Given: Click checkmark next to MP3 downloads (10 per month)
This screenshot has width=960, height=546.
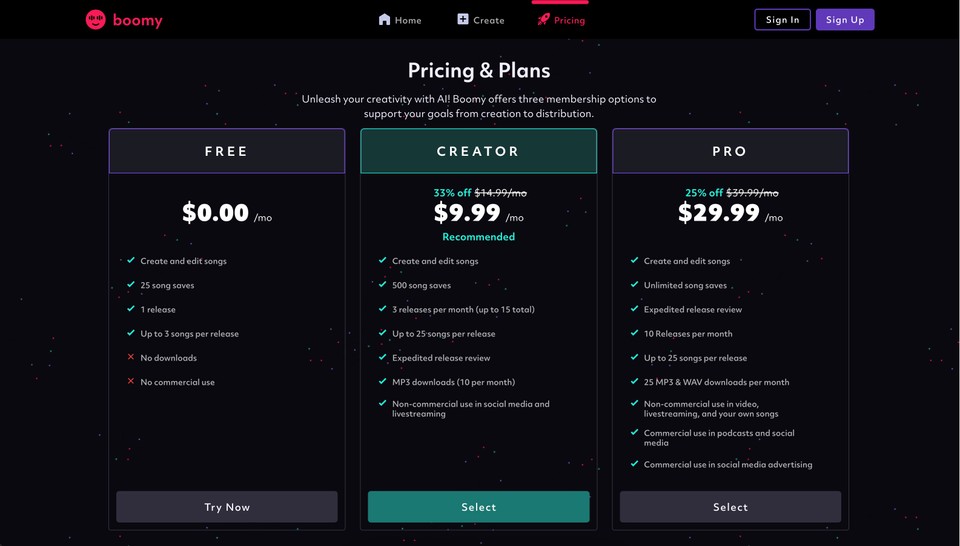Looking at the screenshot, I should tap(383, 381).
